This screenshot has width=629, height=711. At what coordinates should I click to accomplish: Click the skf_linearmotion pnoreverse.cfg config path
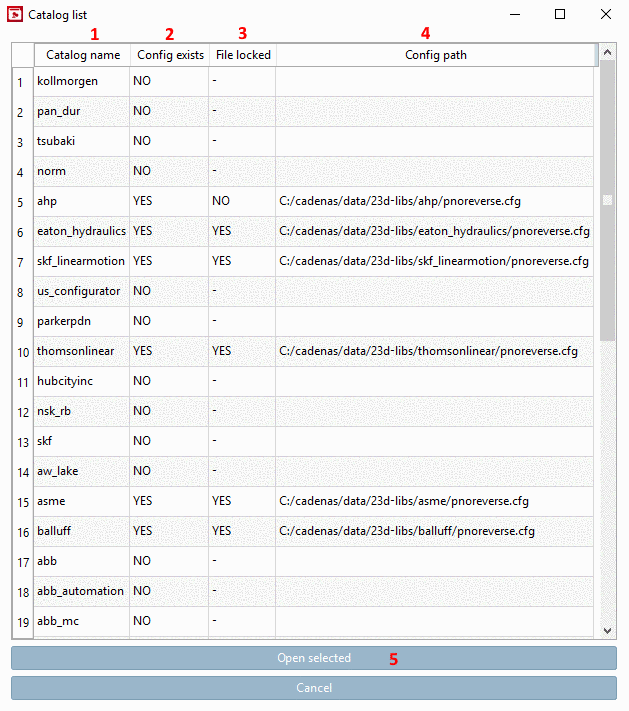click(434, 261)
